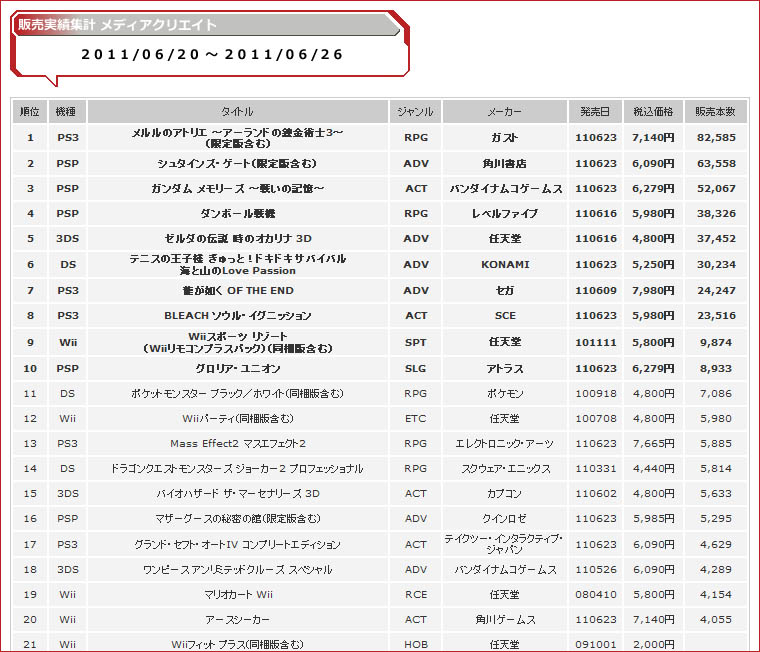The image size is (760, 652).
Task: Select Wiiフィット プラス(同梱版含む) title
Action: click(x=238, y=645)
